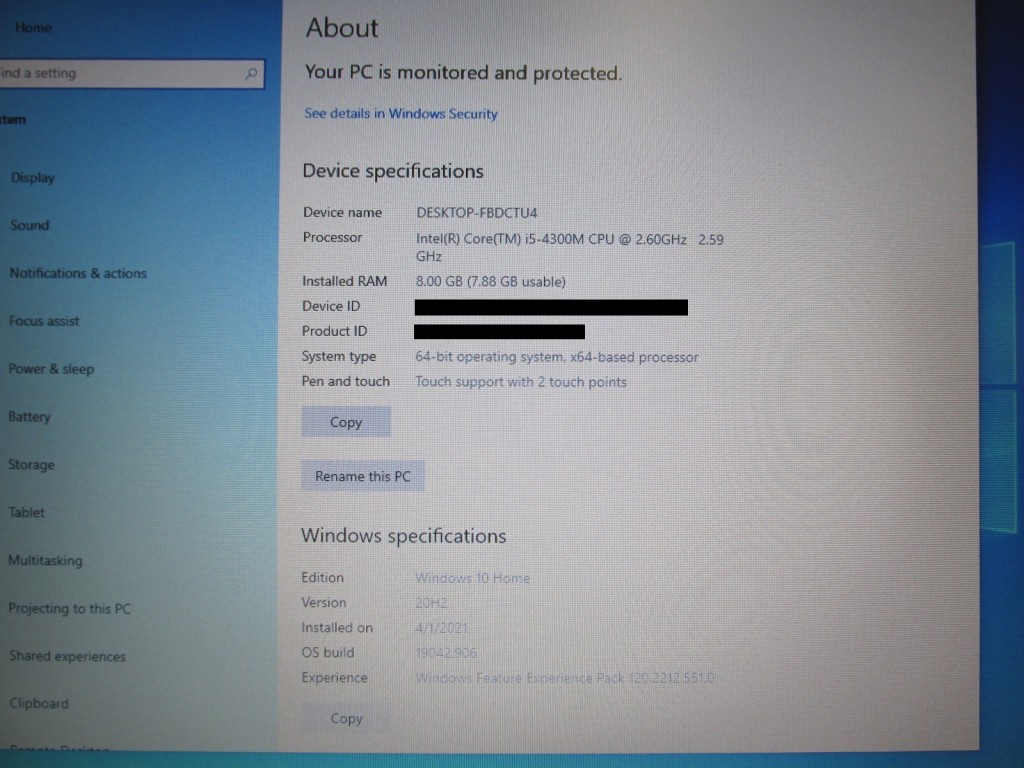The image size is (1024, 768).
Task: Select OS build 19042.906 value
Action: click(445, 653)
